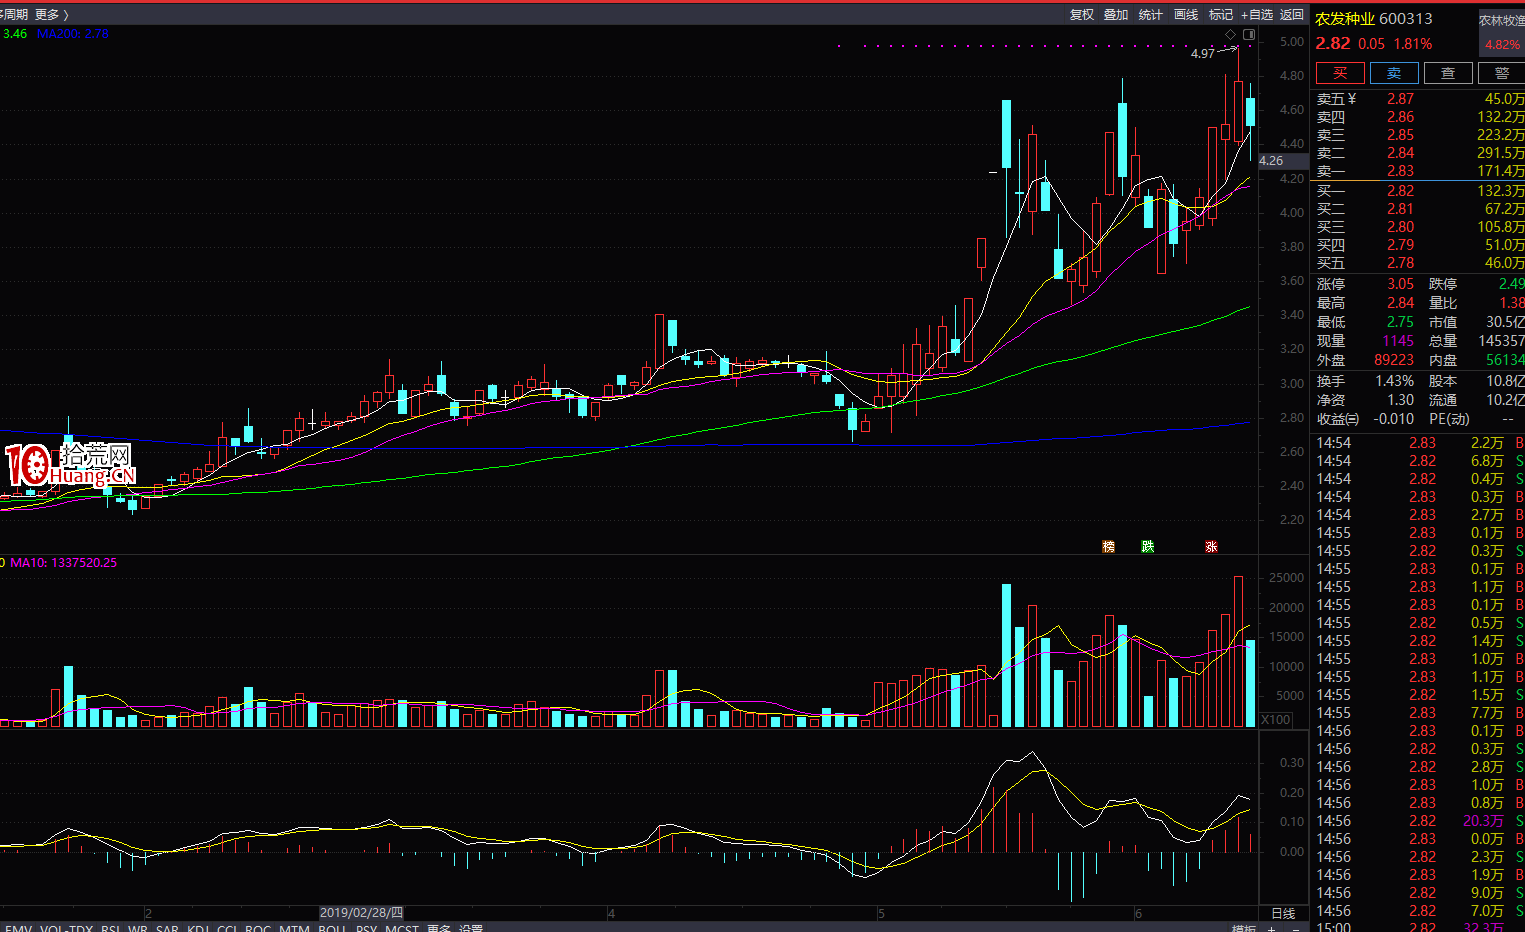This screenshot has width=1525, height=932.
Task: Open the 日线 period selector
Action: 1283,913
